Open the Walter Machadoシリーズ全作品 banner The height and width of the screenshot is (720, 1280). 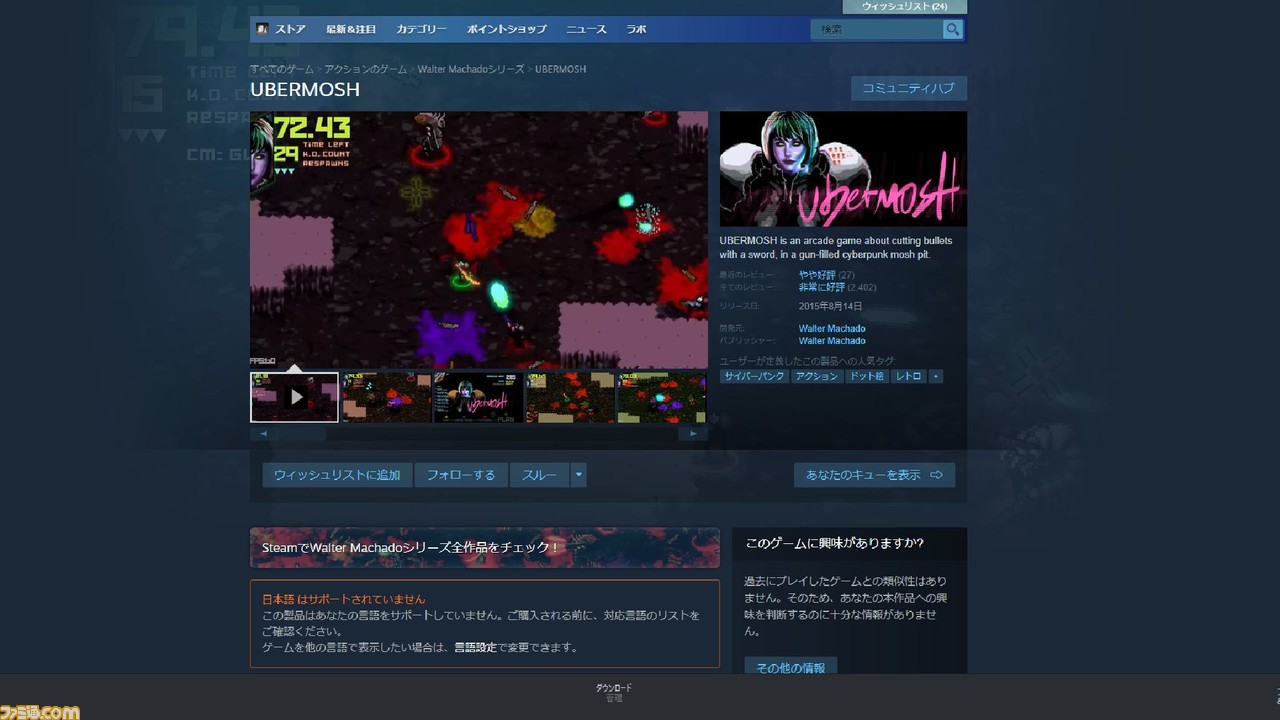(x=485, y=548)
